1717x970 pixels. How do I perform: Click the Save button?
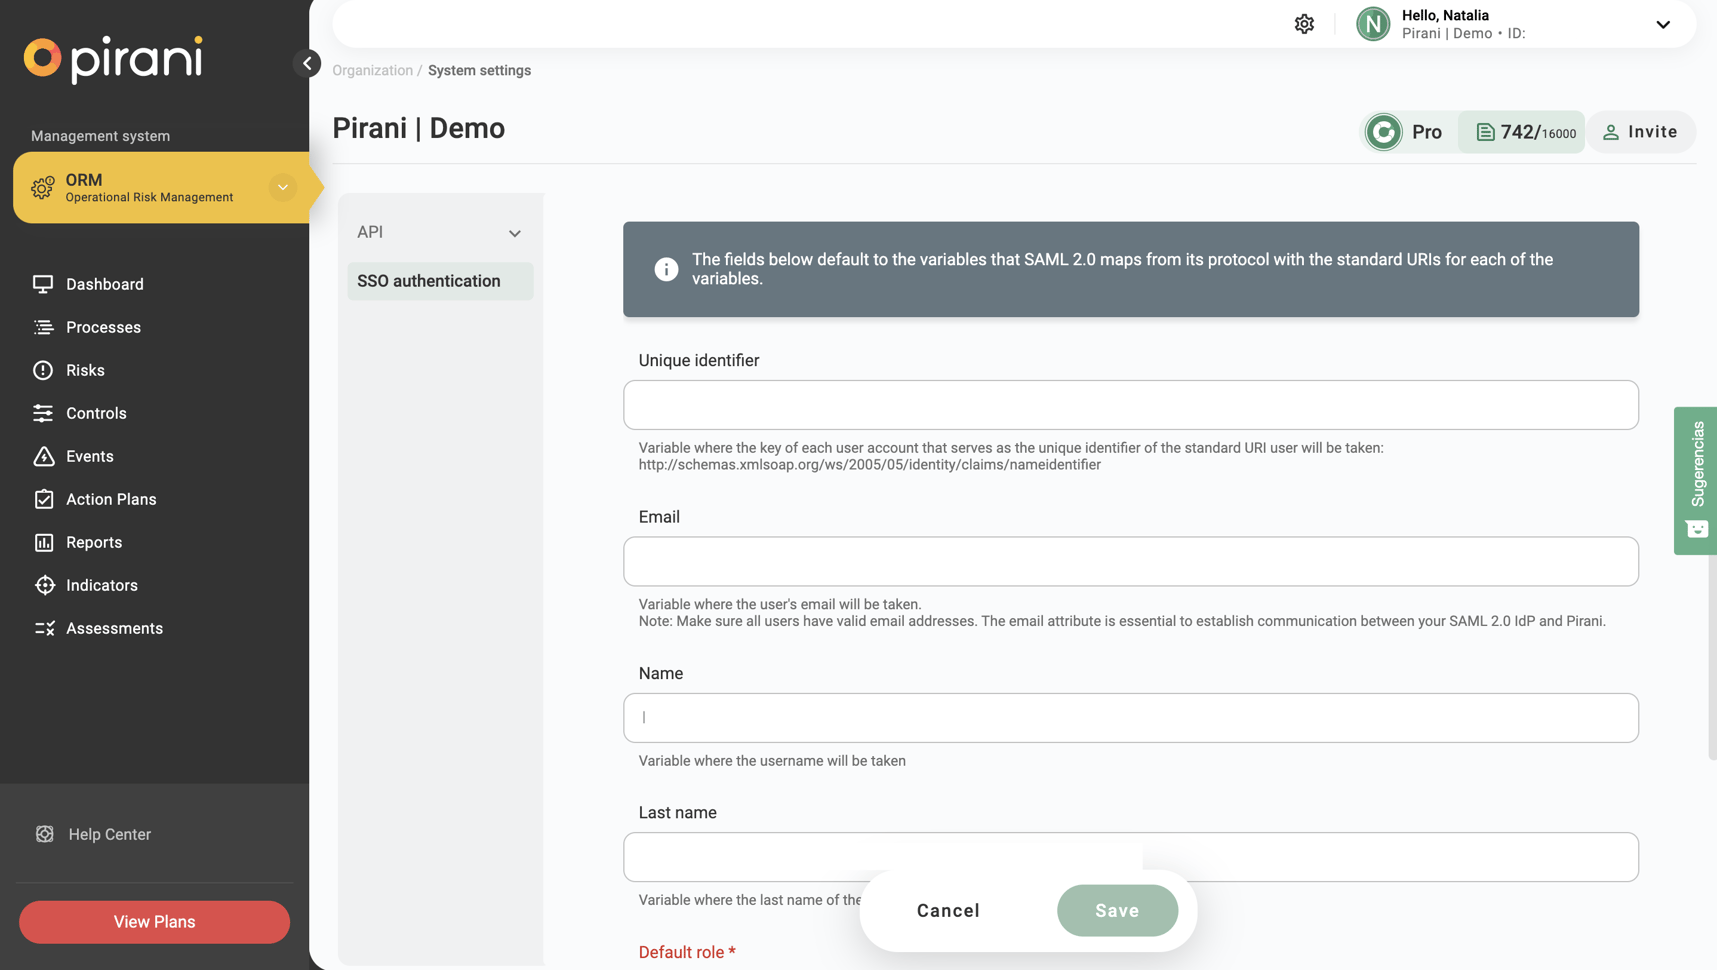(x=1117, y=910)
